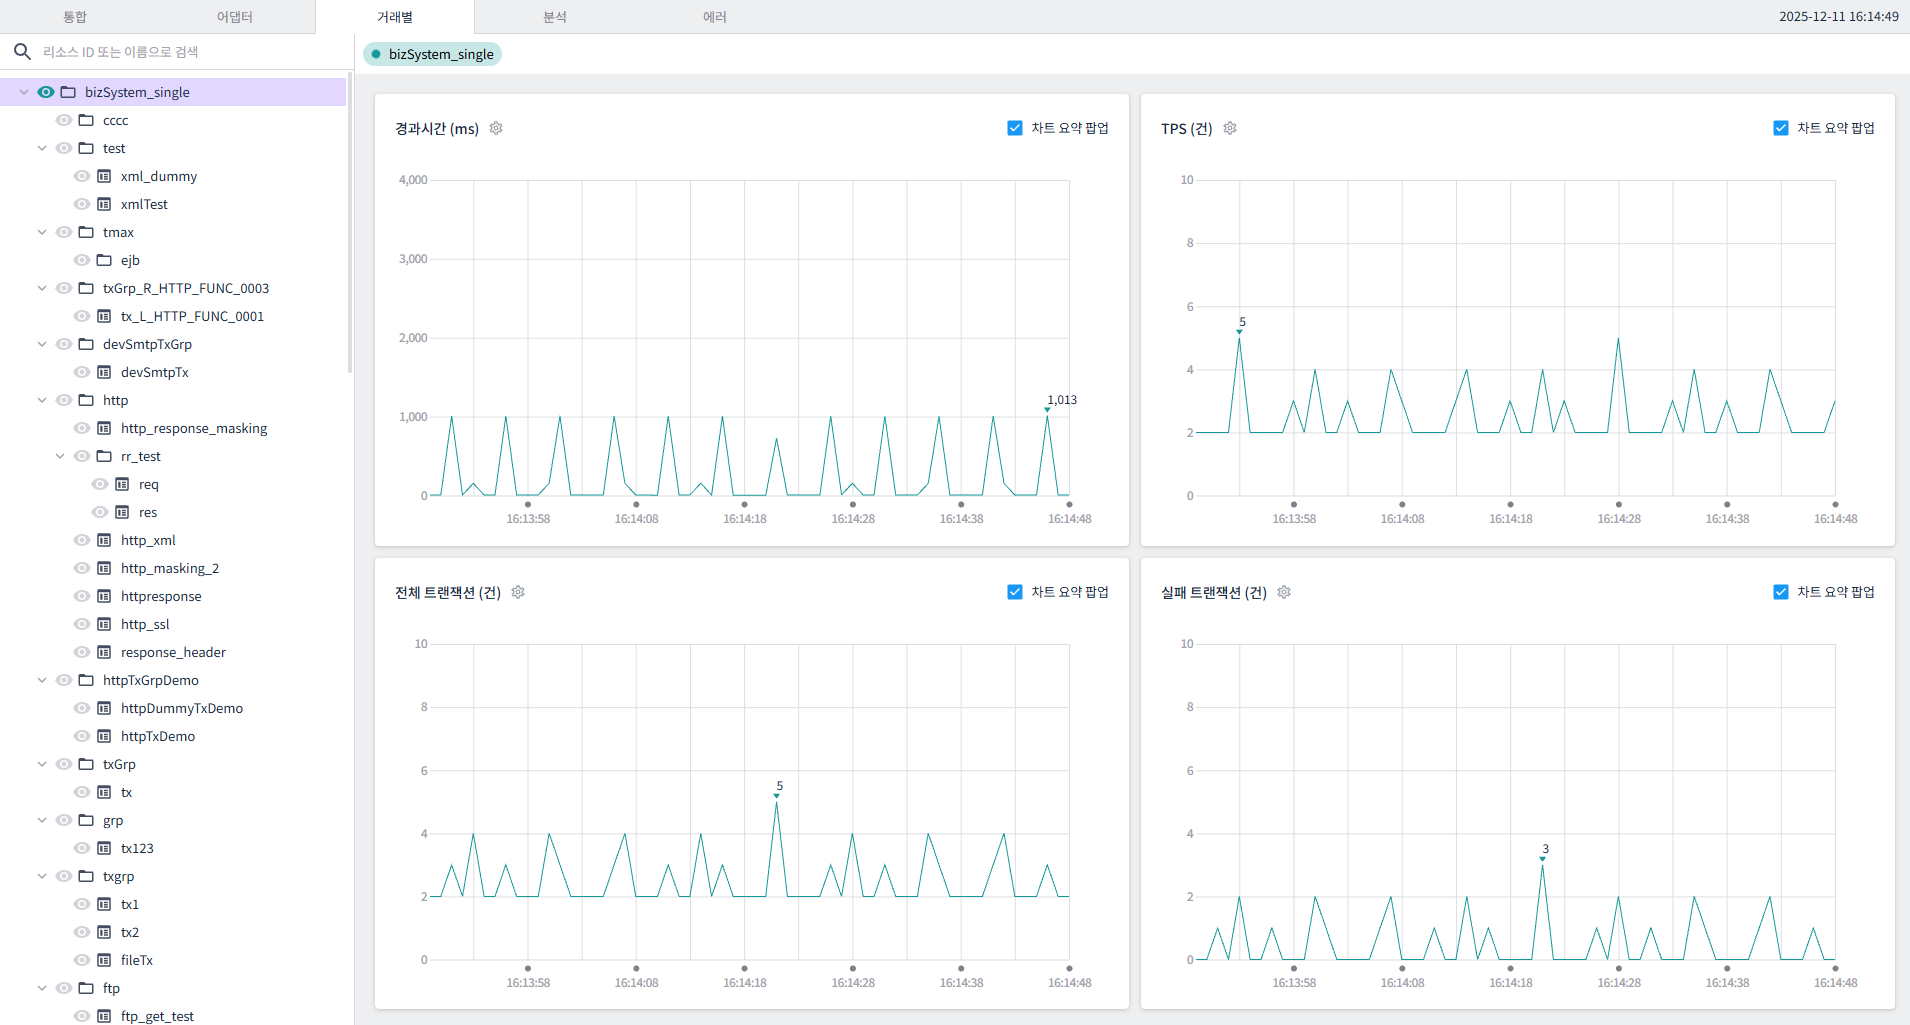The width and height of the screenshot is (1910, 1025).
Task: Click the folder icon beside bizSystem_single
Action: [x=67, y=91]
